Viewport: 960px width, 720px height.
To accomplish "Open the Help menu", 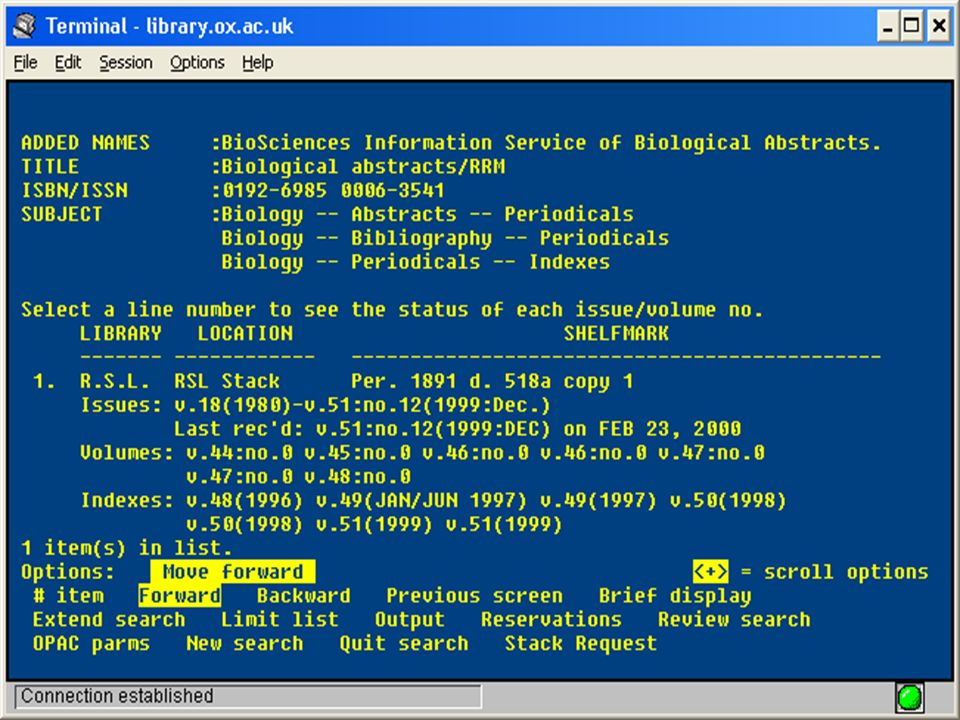I will coord(257,62).
